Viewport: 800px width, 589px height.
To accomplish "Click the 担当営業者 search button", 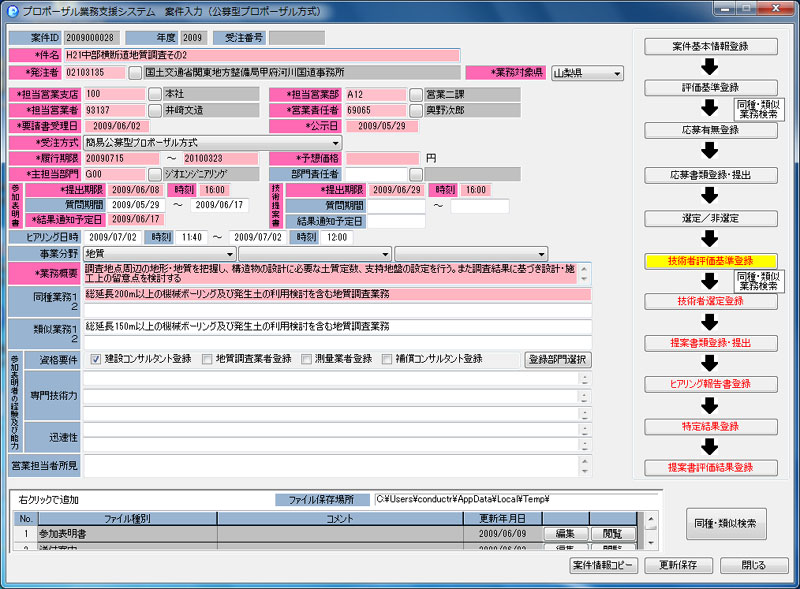I will [x=154, y=110].
